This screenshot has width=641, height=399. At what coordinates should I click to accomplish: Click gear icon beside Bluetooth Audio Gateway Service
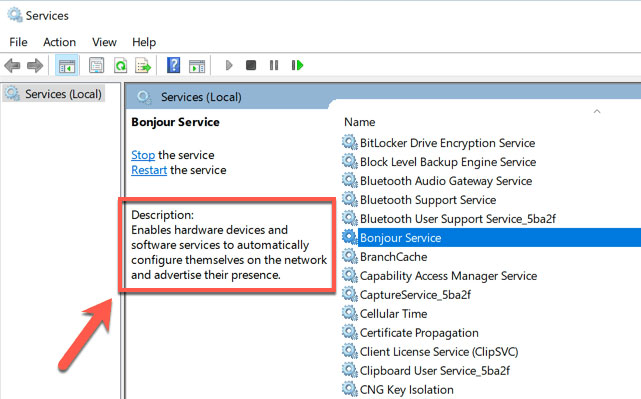coord(350,180)
